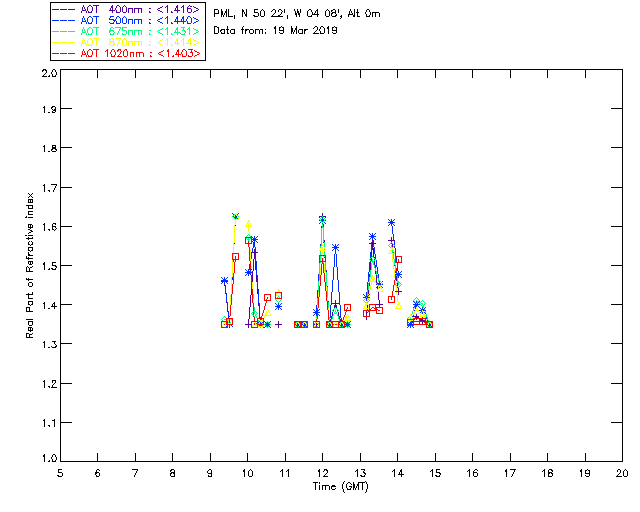640x512 pixels.
Task: Click the 5 tick on time axis
Action: click(x=60, y=473)
